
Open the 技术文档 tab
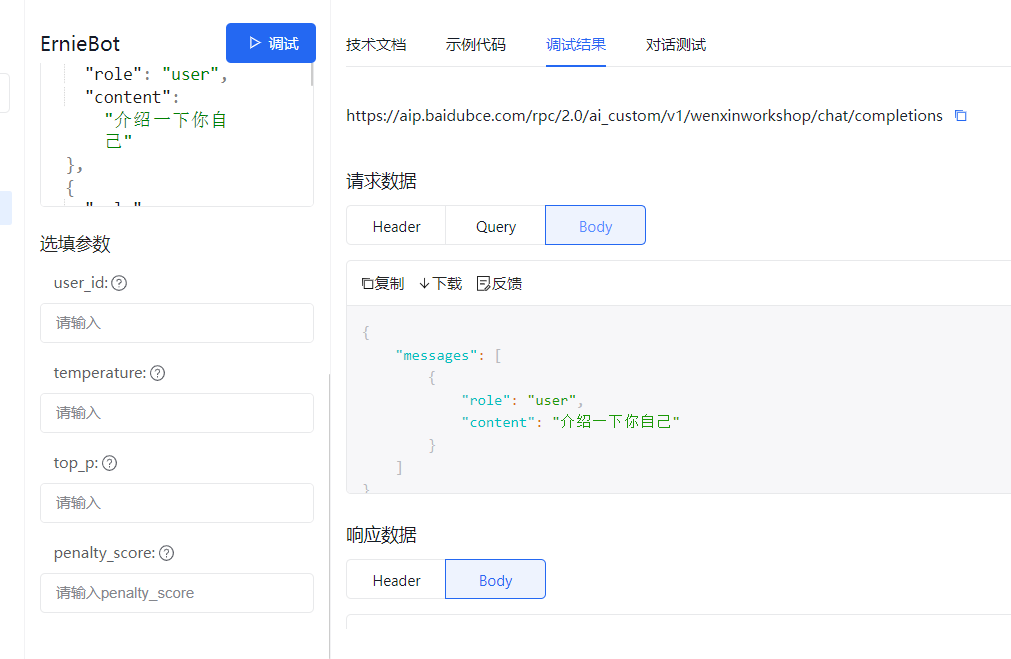tap(376, 44)
